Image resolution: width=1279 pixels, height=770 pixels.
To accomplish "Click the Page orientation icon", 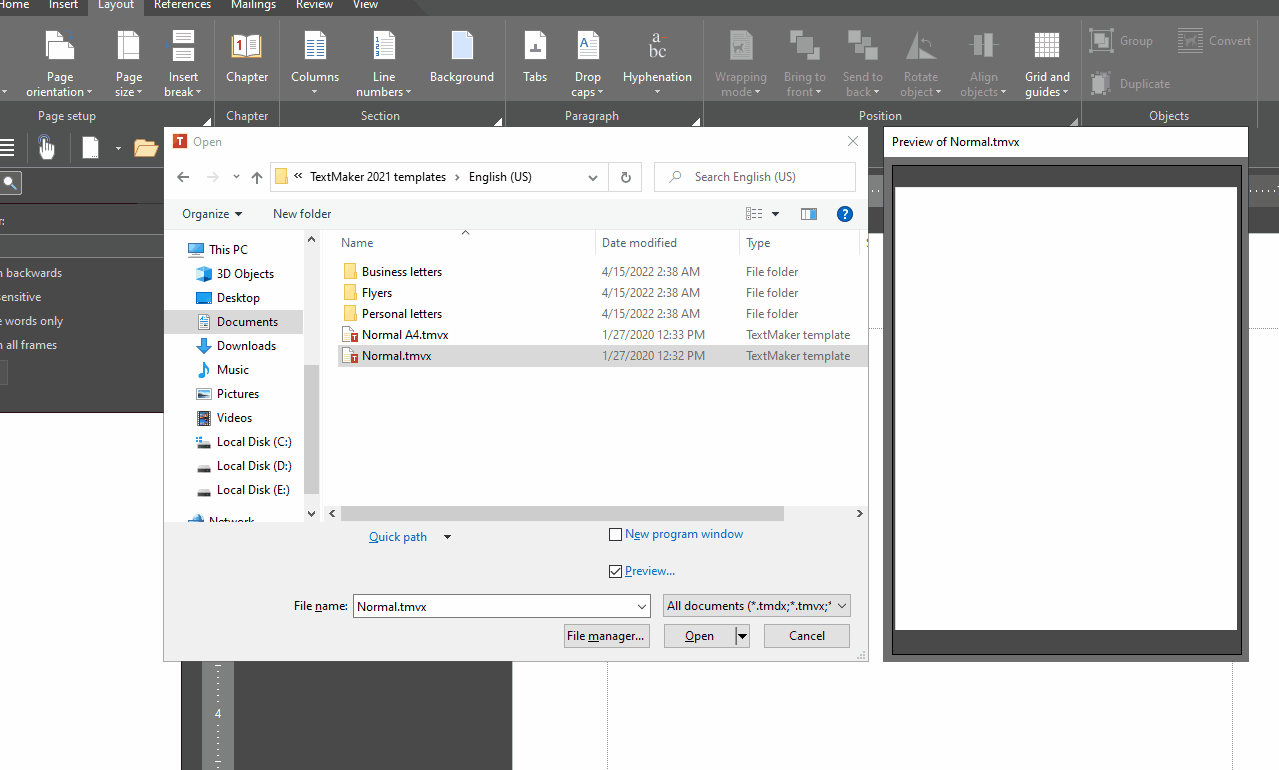I will (x=60, y=47).
